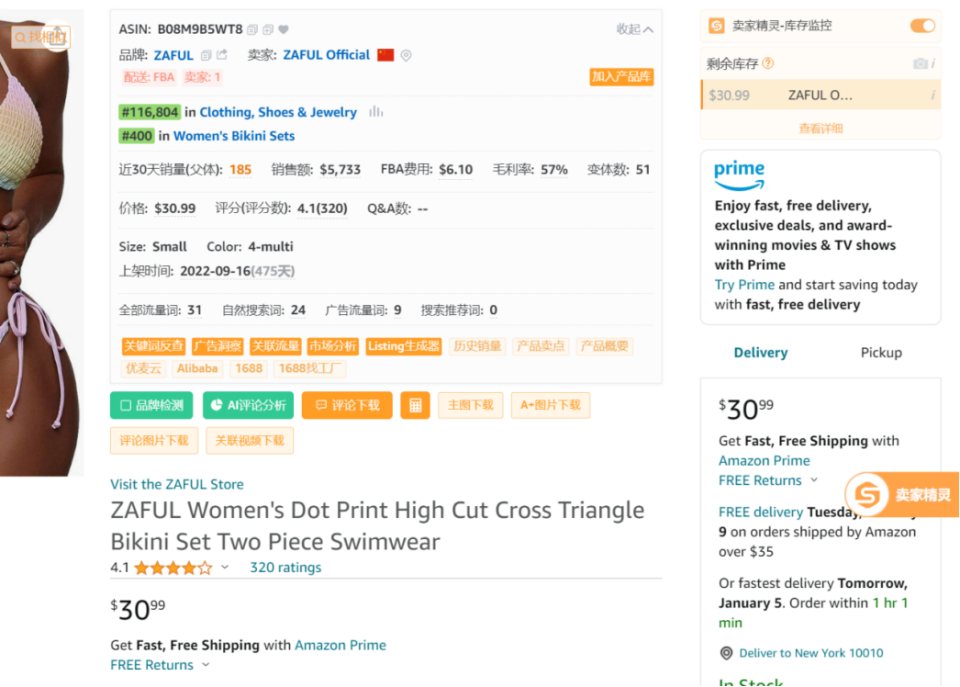Collapse the panel with 收起 chevron
This screenshot has height=687, width=960.
pyautogui.click(x=635, y=29)
